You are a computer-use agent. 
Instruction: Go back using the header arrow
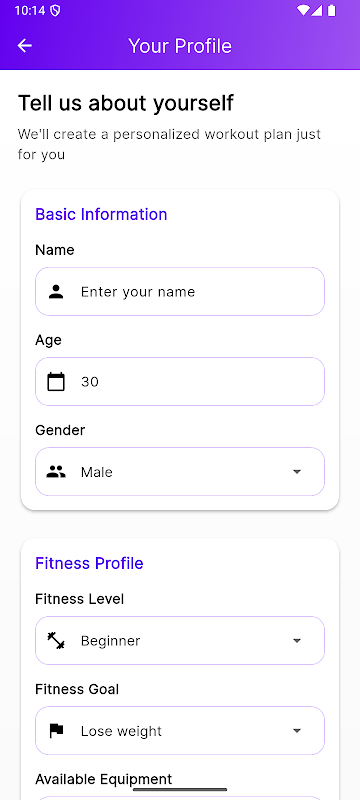(x=24, y=45)
